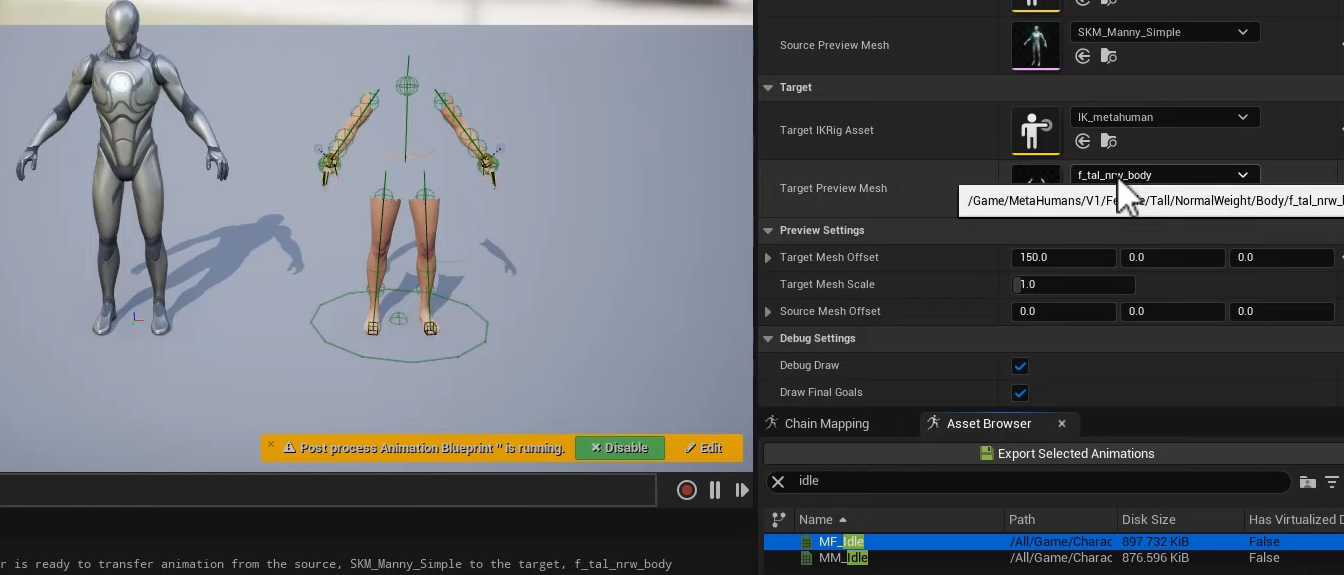Edit the Source Mesh Offset Y value field
1344x575 pixels.
click(x=1172, y=312)
